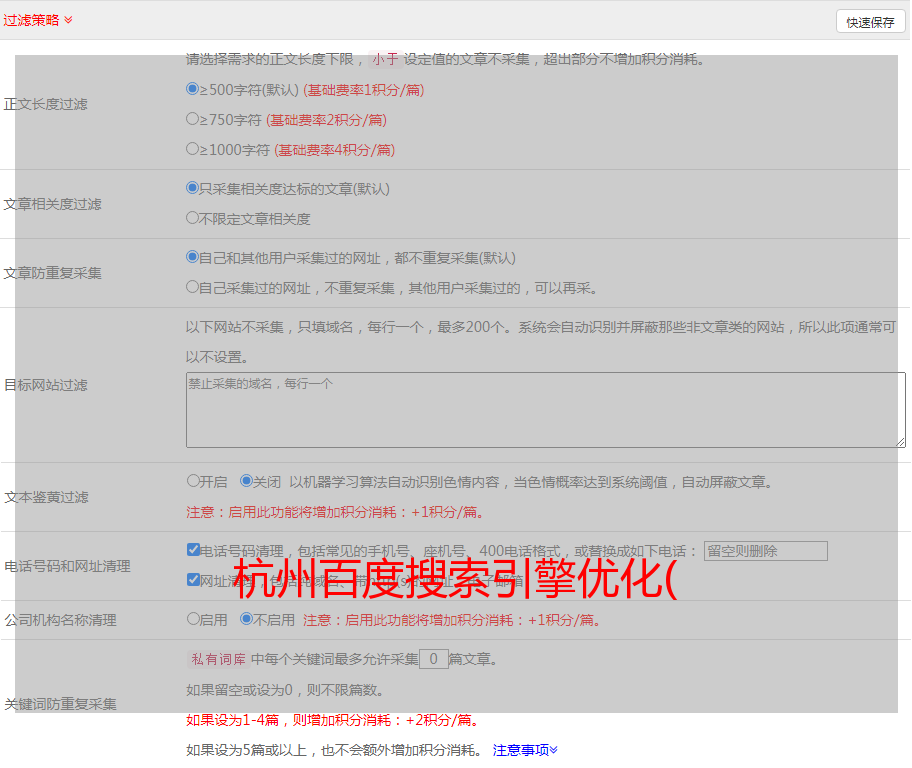Select 自己和其他用户采集过的网址 no-repeat option

(x=193, y=257)
